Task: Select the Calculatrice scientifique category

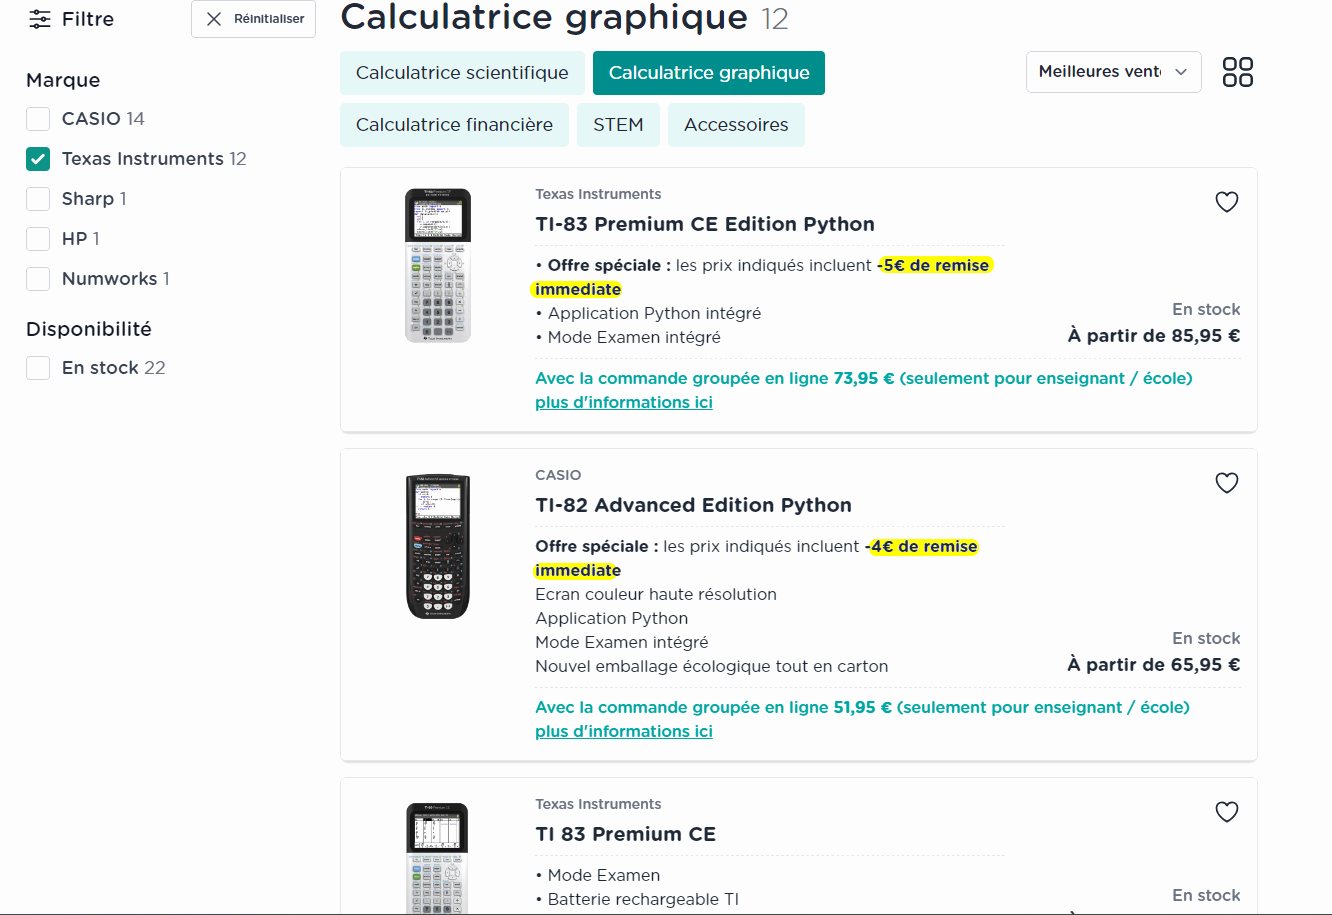Action: coord(462,73)
